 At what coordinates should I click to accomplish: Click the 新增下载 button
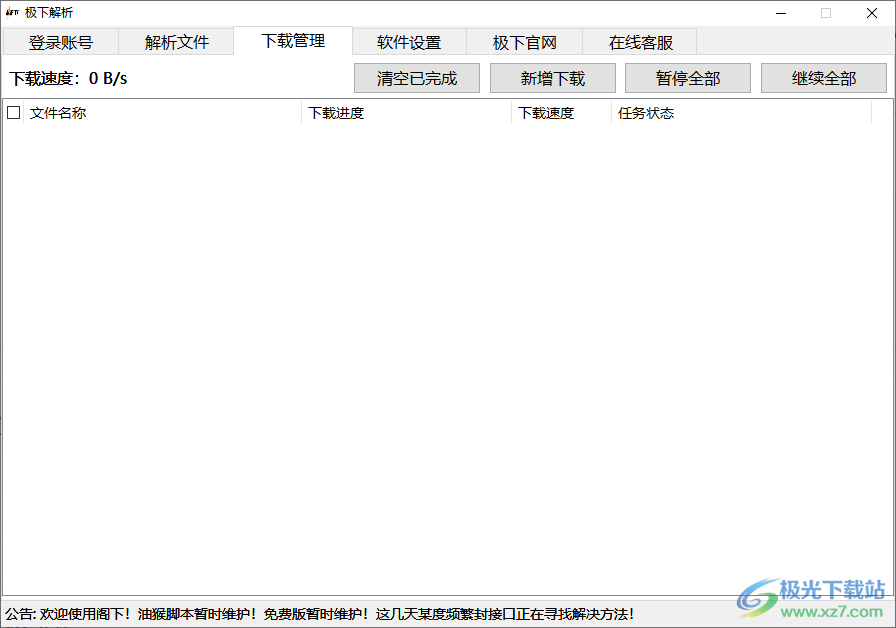pyautogui.click(x=553, y=78)
